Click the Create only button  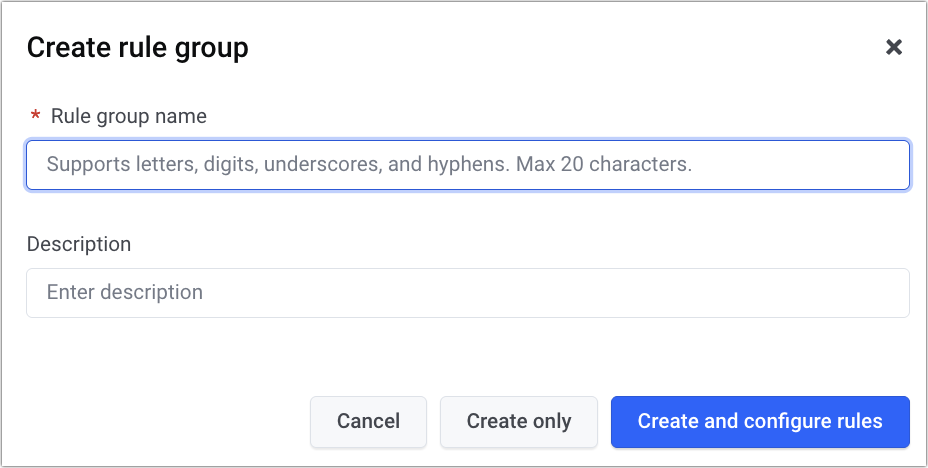coord(518,421)
